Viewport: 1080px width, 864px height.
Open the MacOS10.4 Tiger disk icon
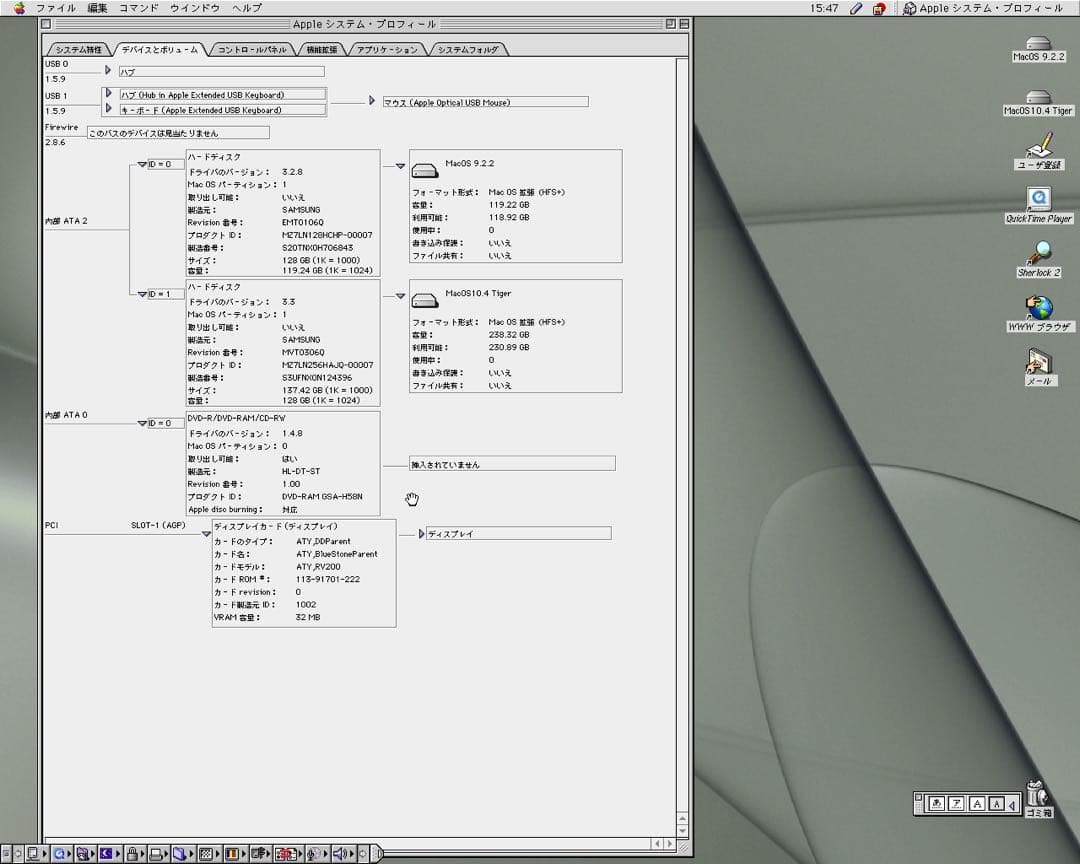pyautogui.click(x=1037, y=98)
